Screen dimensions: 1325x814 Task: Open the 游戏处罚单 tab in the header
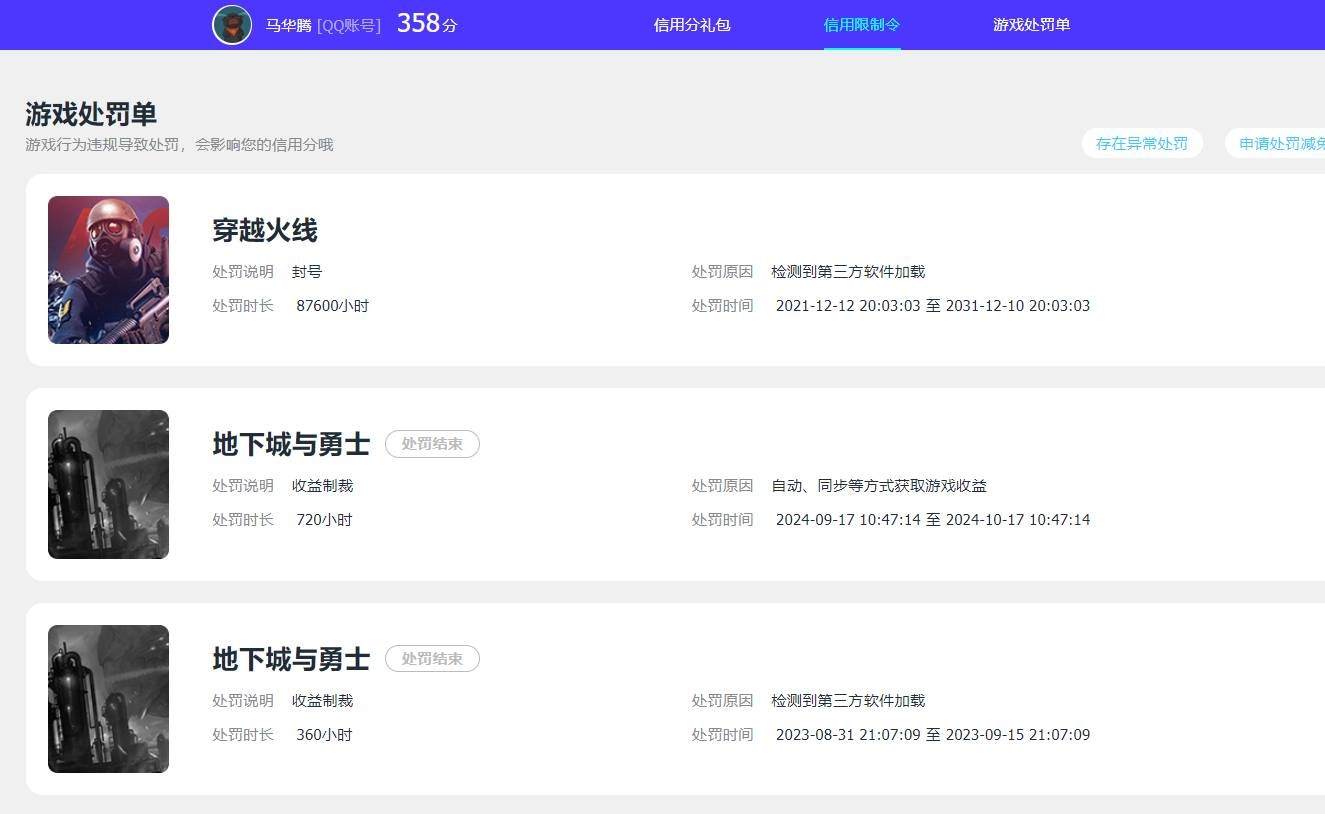click(1032, 25)
